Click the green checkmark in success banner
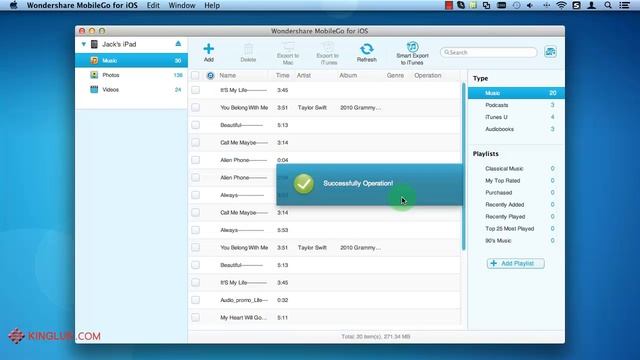This screenshot has height=360, width=640. pos(304,184)
